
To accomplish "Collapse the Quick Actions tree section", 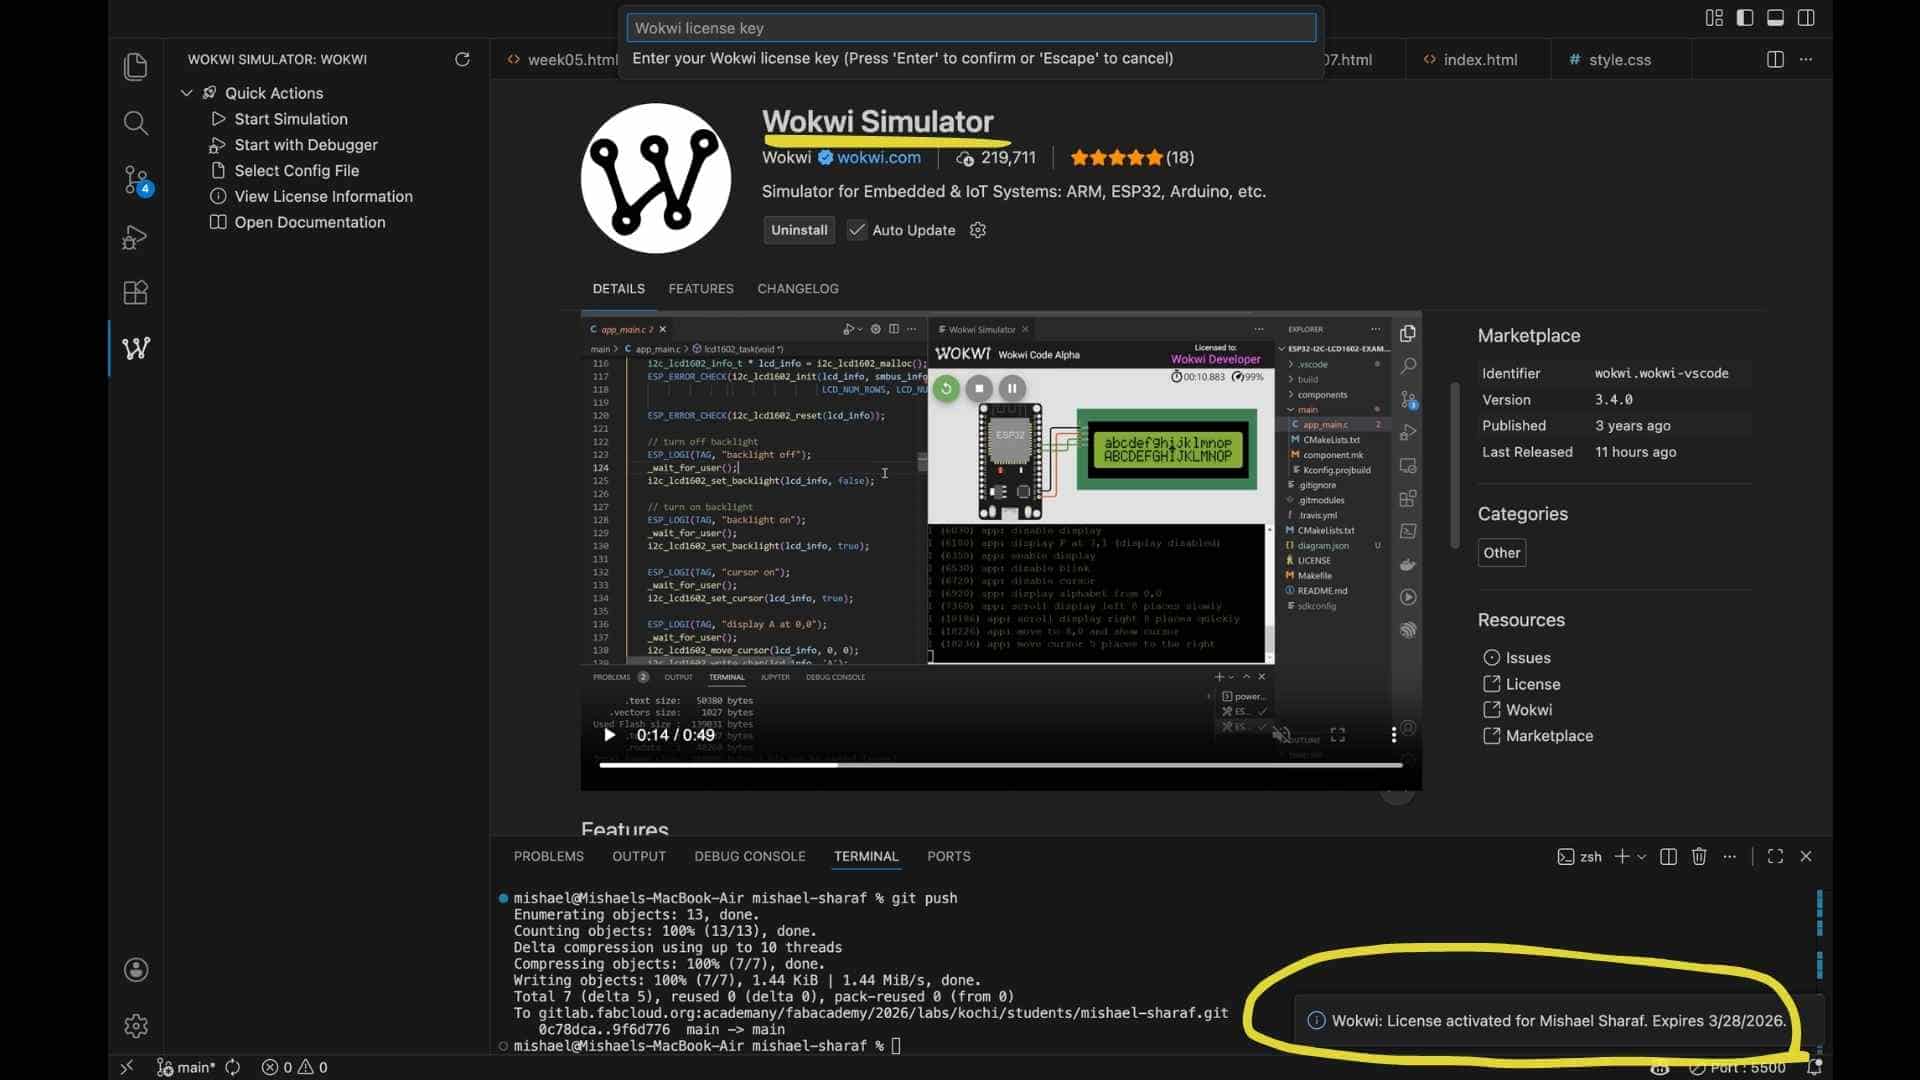I will (186, 93).
